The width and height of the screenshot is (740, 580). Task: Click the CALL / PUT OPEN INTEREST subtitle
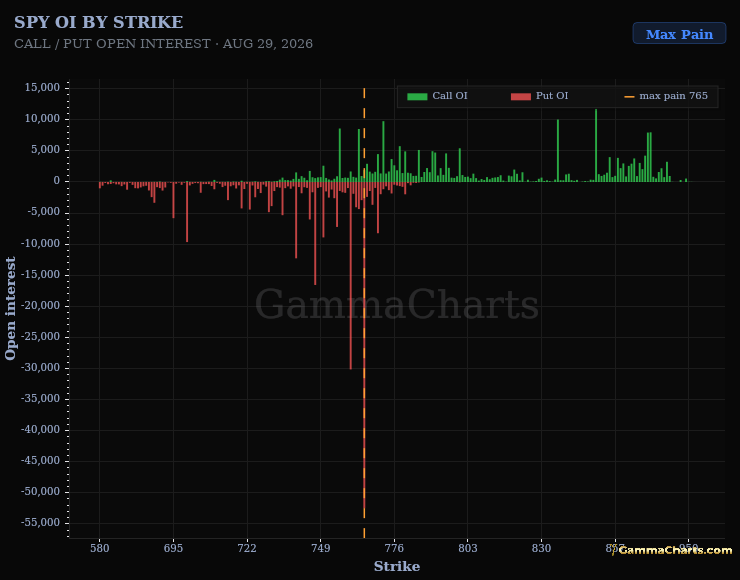tap(163, 43)
